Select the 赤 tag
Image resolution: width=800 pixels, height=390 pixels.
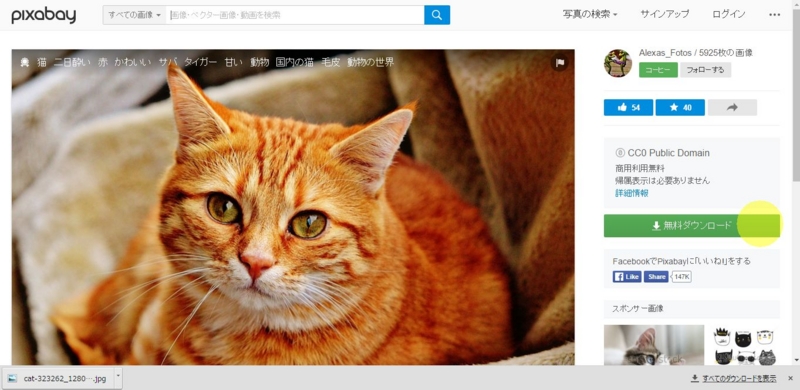(103, 62)
